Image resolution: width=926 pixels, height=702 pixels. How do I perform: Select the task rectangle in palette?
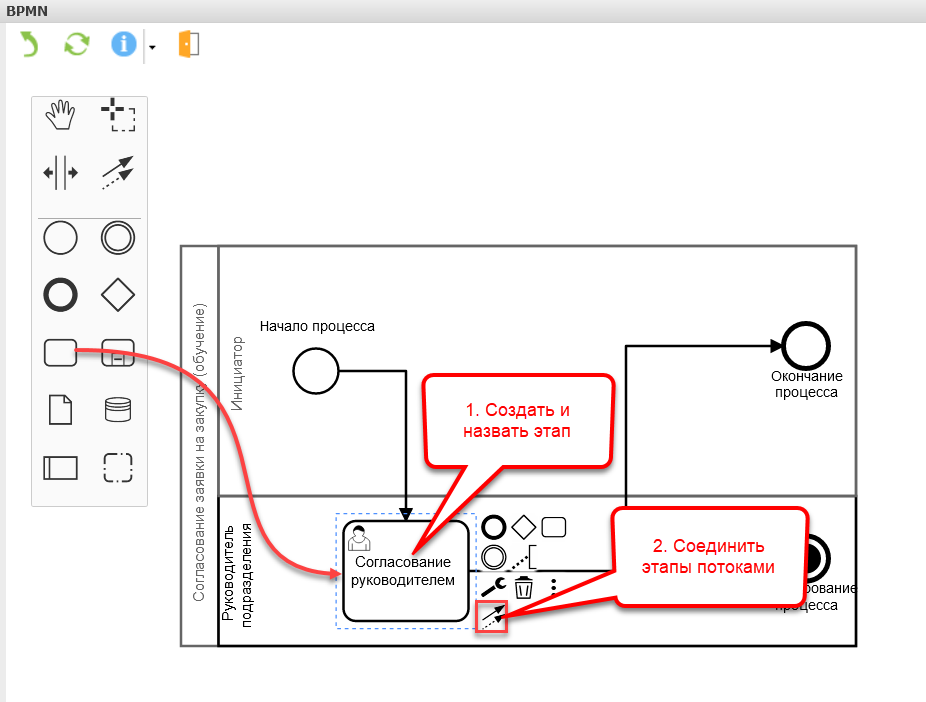[60, 352]
